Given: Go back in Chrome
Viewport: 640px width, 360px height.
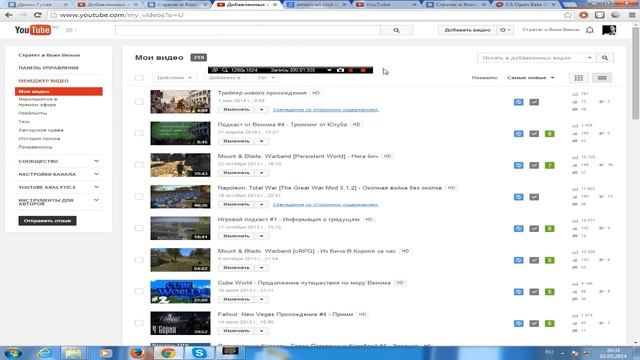Looking at the screenshot, I should click(x=9, y=15).
